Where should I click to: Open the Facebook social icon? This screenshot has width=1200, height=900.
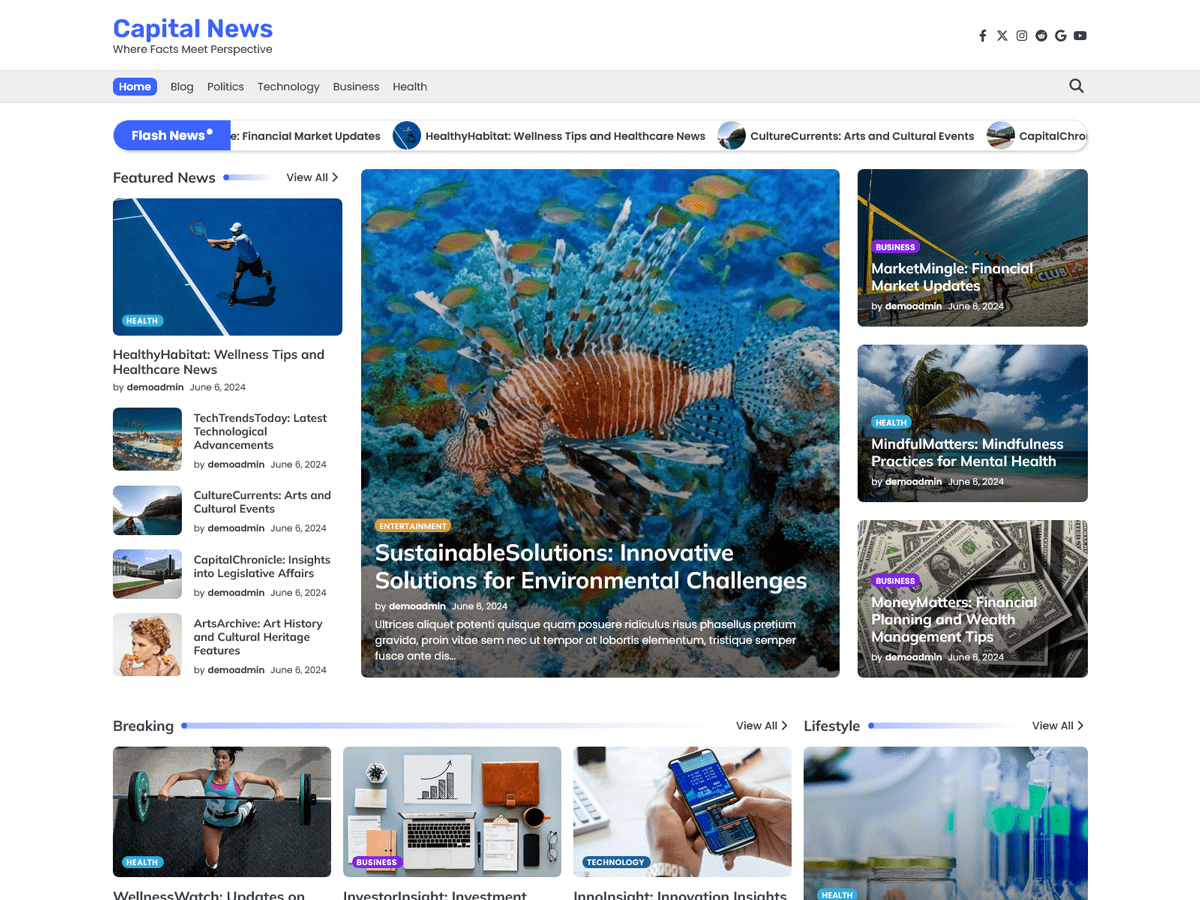[x=982, y=35]
